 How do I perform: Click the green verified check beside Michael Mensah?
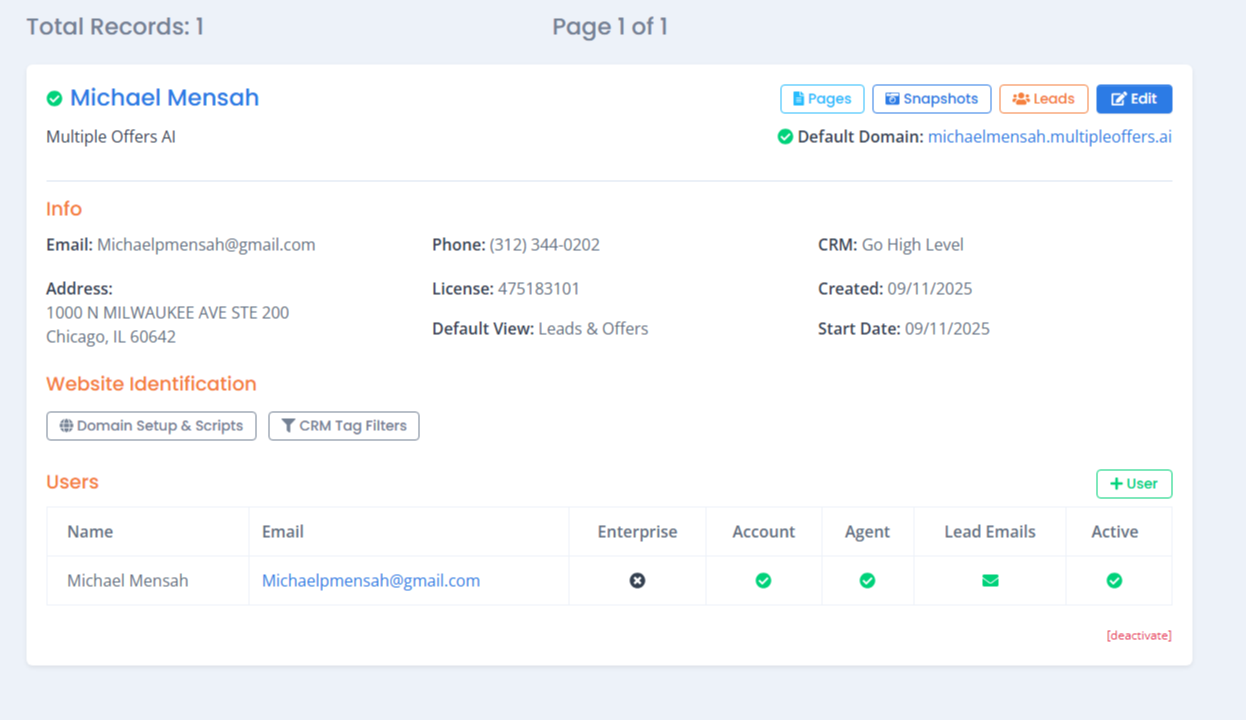click(x=55, y=98)
